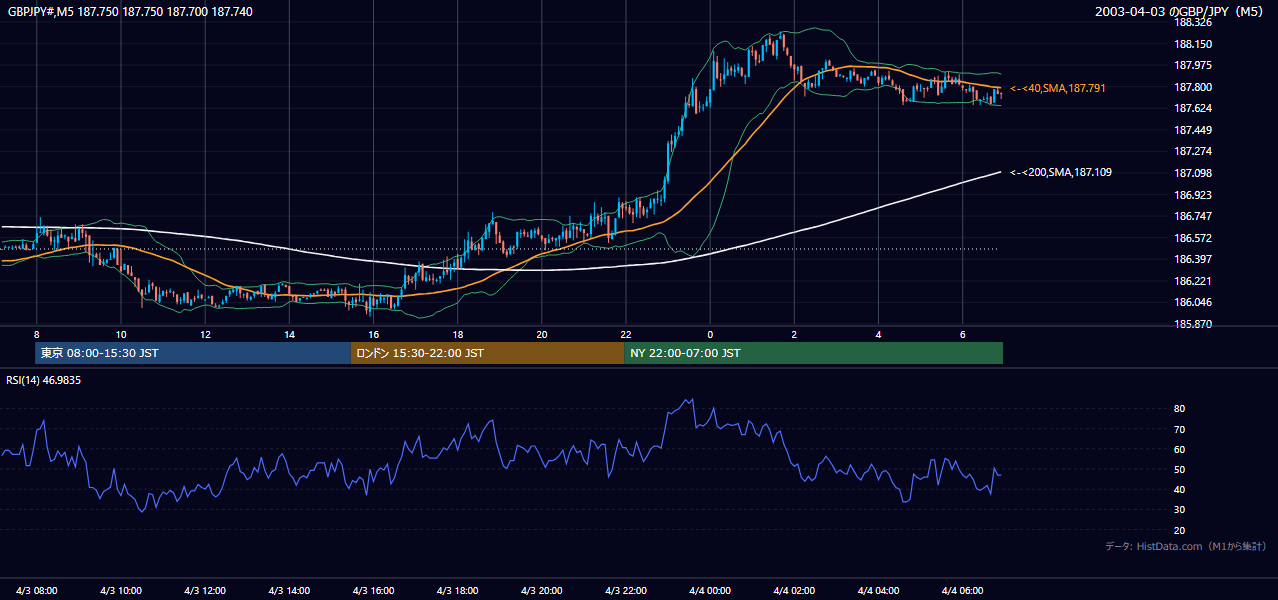Screen dimensions: 1278x600
Task: Click price axis label 187.274
Action: pos(1193,151)
